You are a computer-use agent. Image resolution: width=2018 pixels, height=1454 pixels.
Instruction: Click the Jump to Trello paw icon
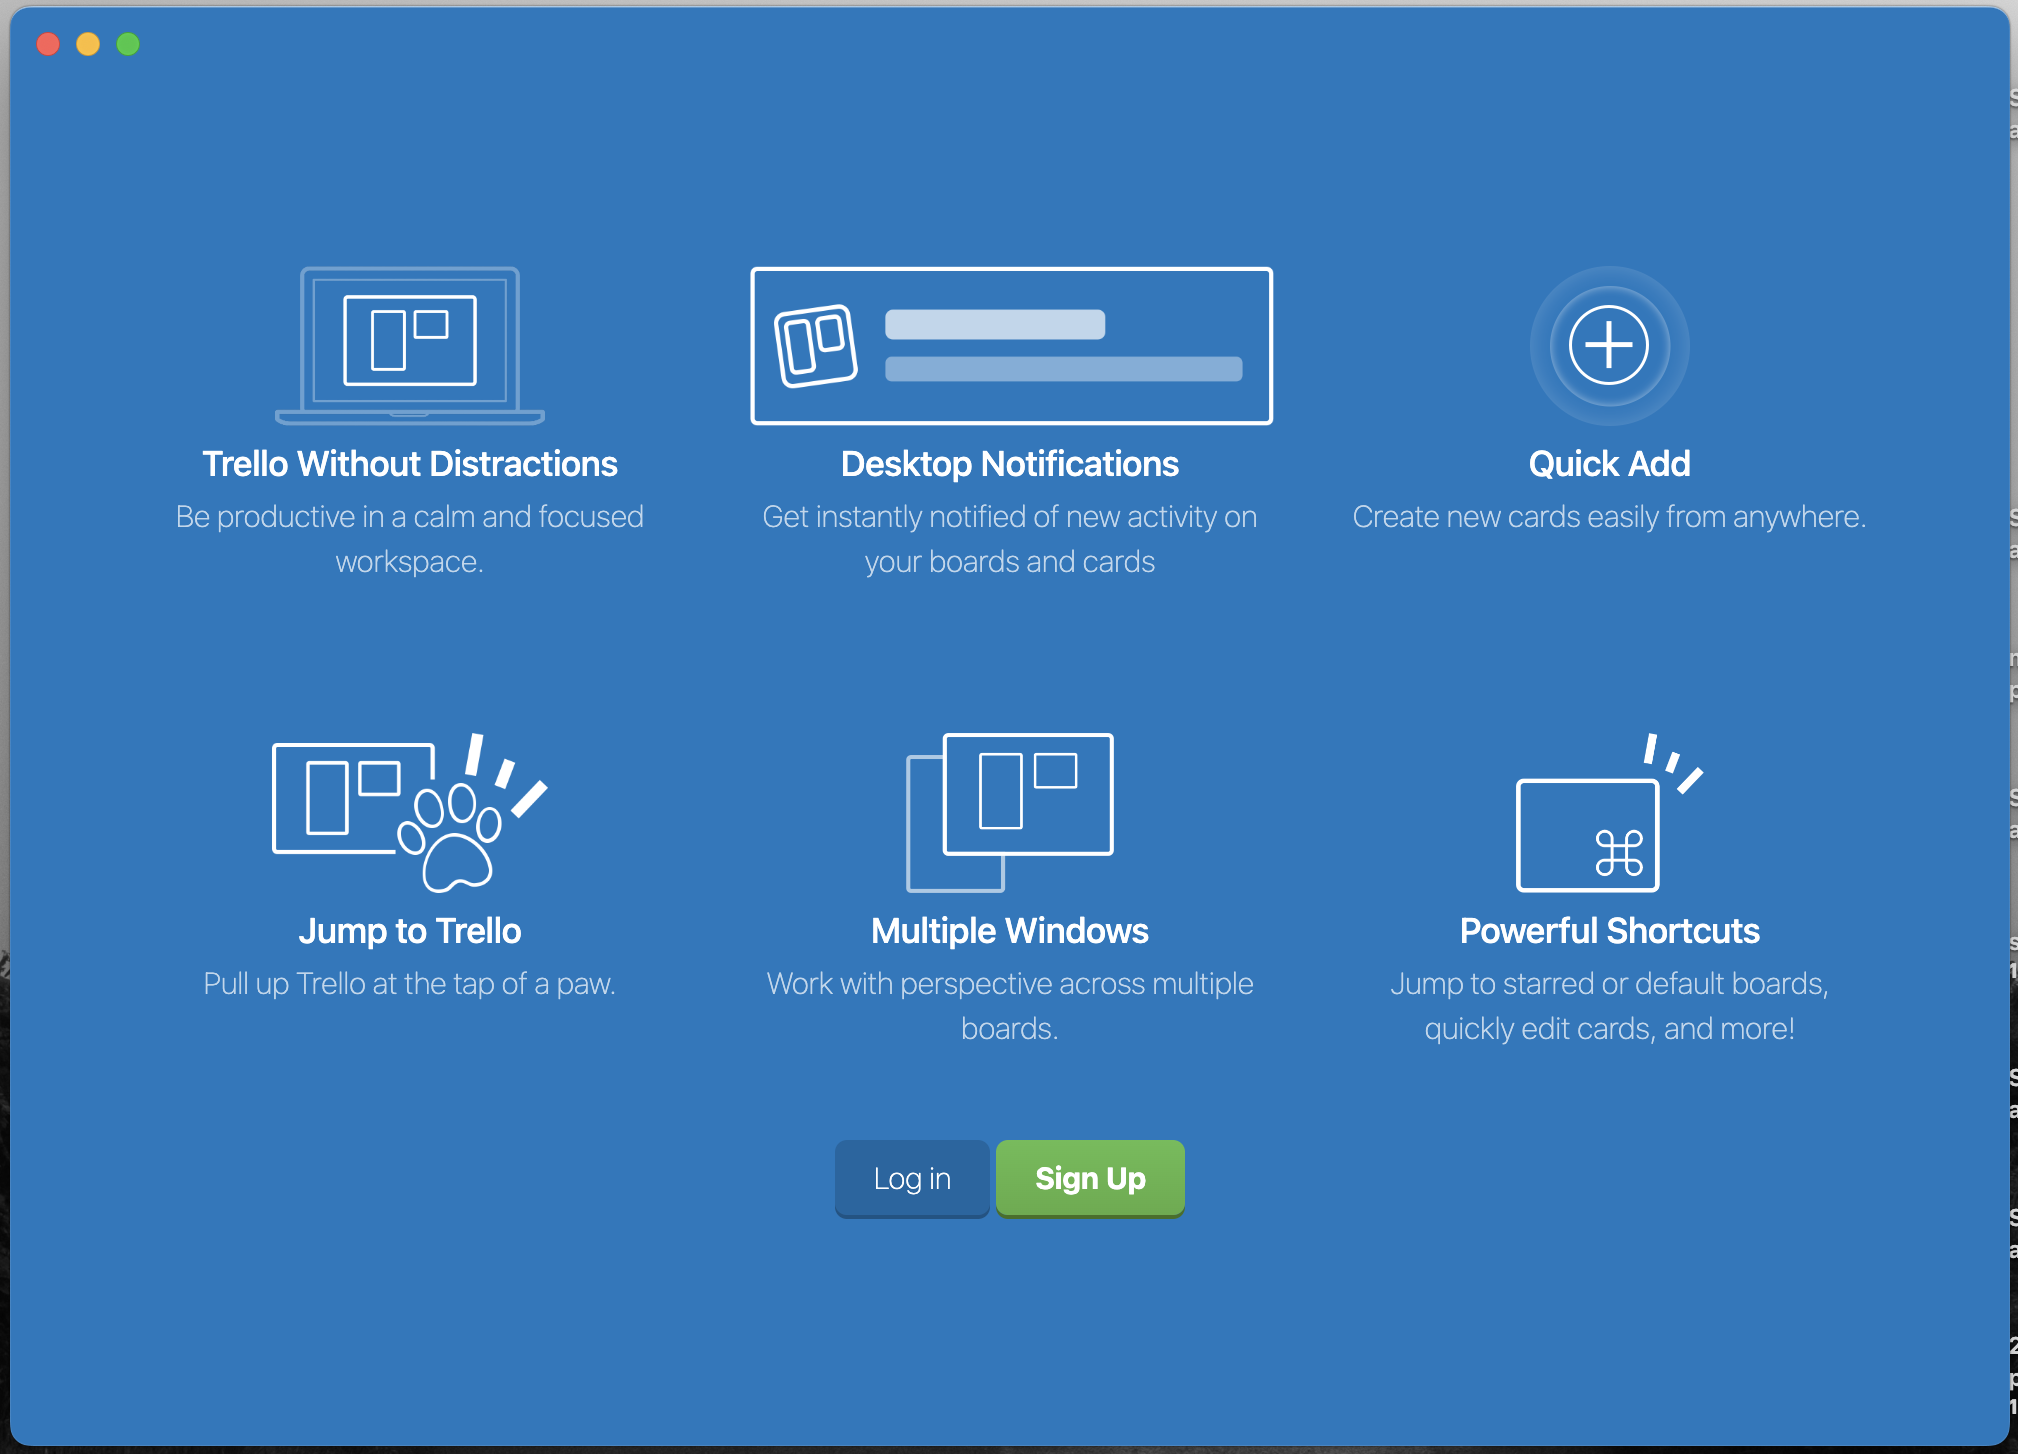point(410,812)
